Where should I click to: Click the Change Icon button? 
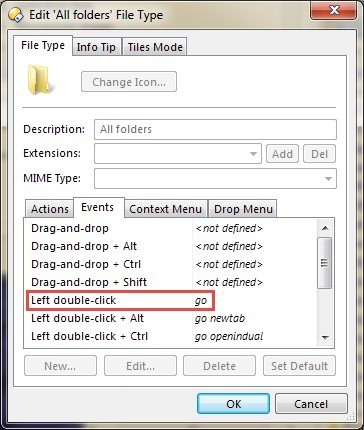[x=129, y=82]
